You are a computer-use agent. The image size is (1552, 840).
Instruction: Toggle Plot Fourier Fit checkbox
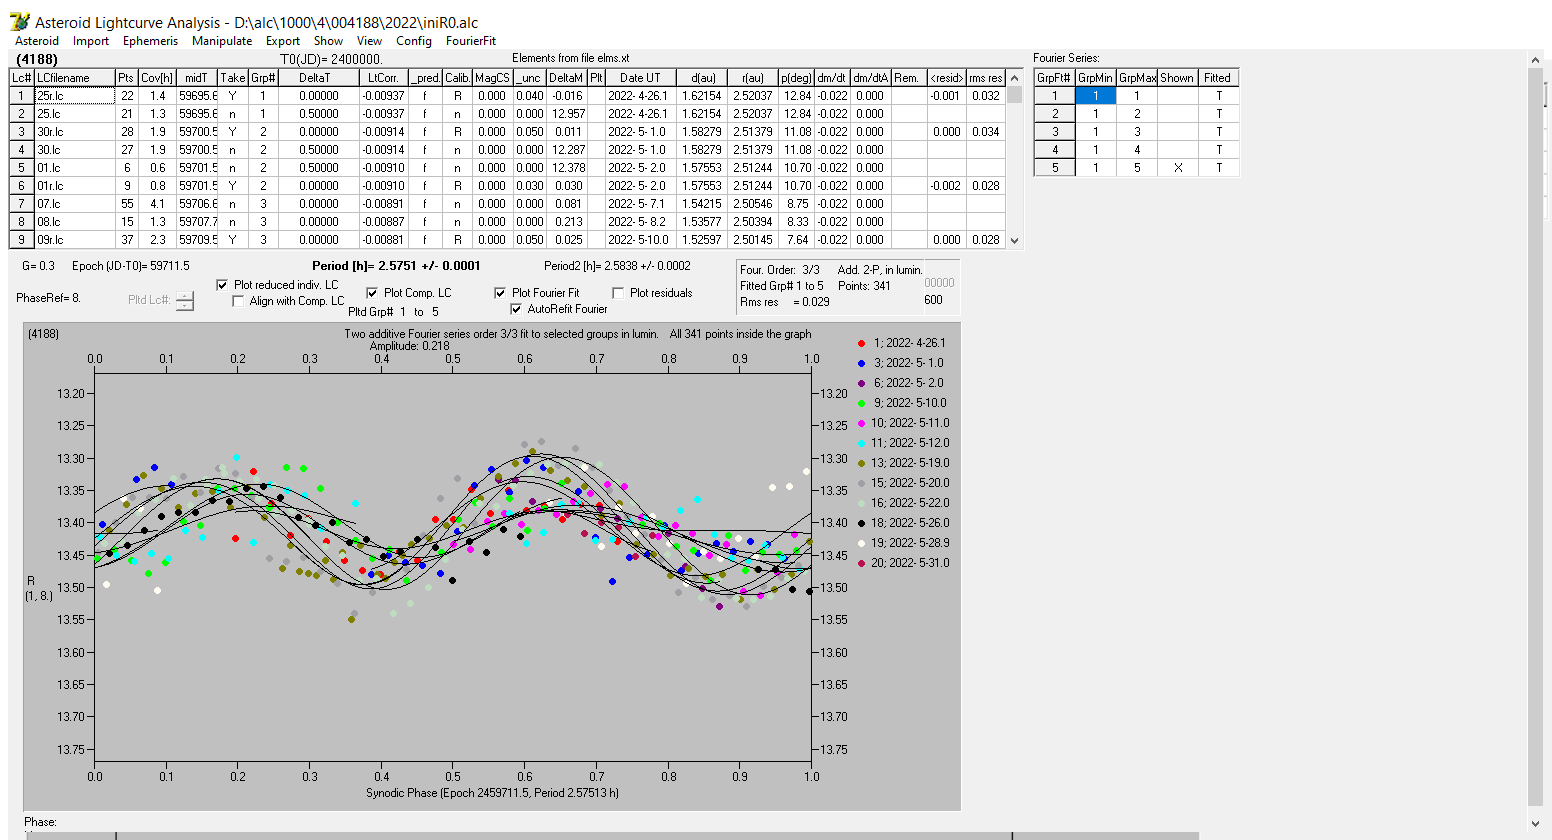click(500, 293)
